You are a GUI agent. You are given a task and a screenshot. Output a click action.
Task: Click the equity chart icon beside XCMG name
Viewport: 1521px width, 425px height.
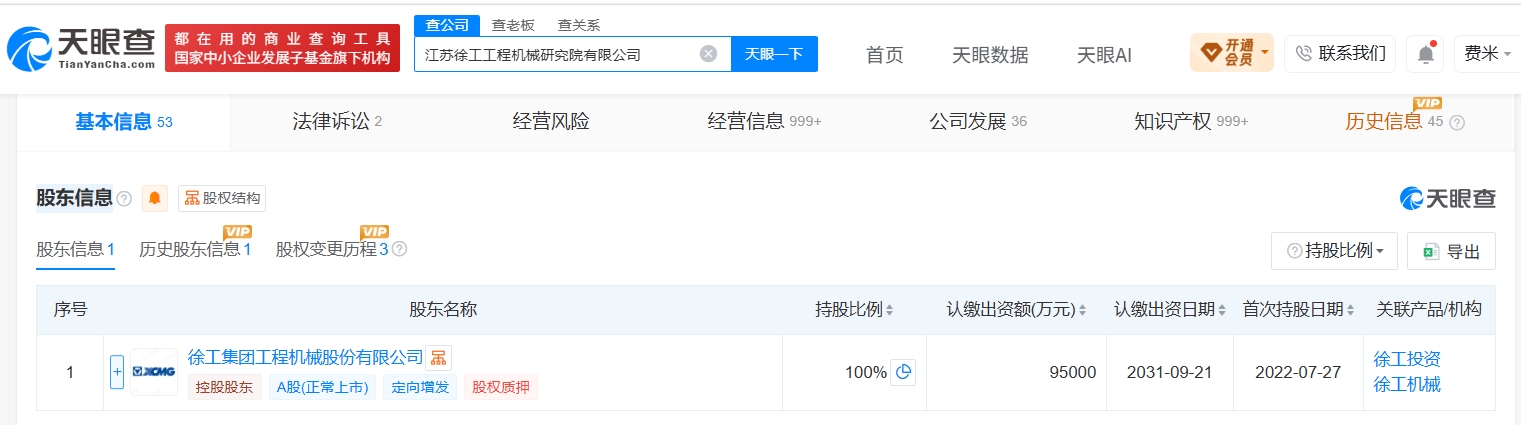[438, 358]
